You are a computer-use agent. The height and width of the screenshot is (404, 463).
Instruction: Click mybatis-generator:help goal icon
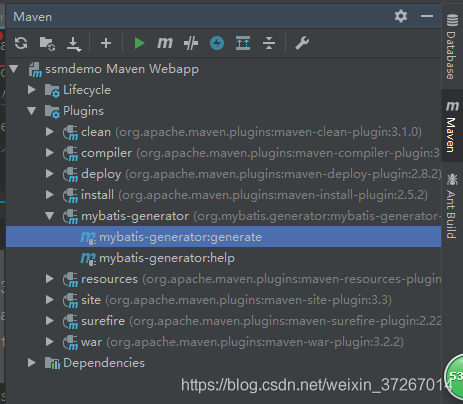tap(88, 258)
